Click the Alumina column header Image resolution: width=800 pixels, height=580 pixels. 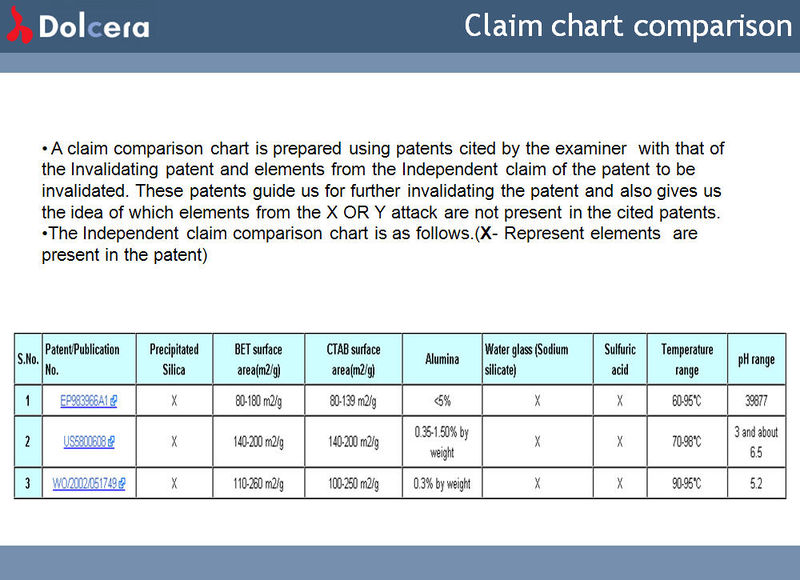click(442, 359)
